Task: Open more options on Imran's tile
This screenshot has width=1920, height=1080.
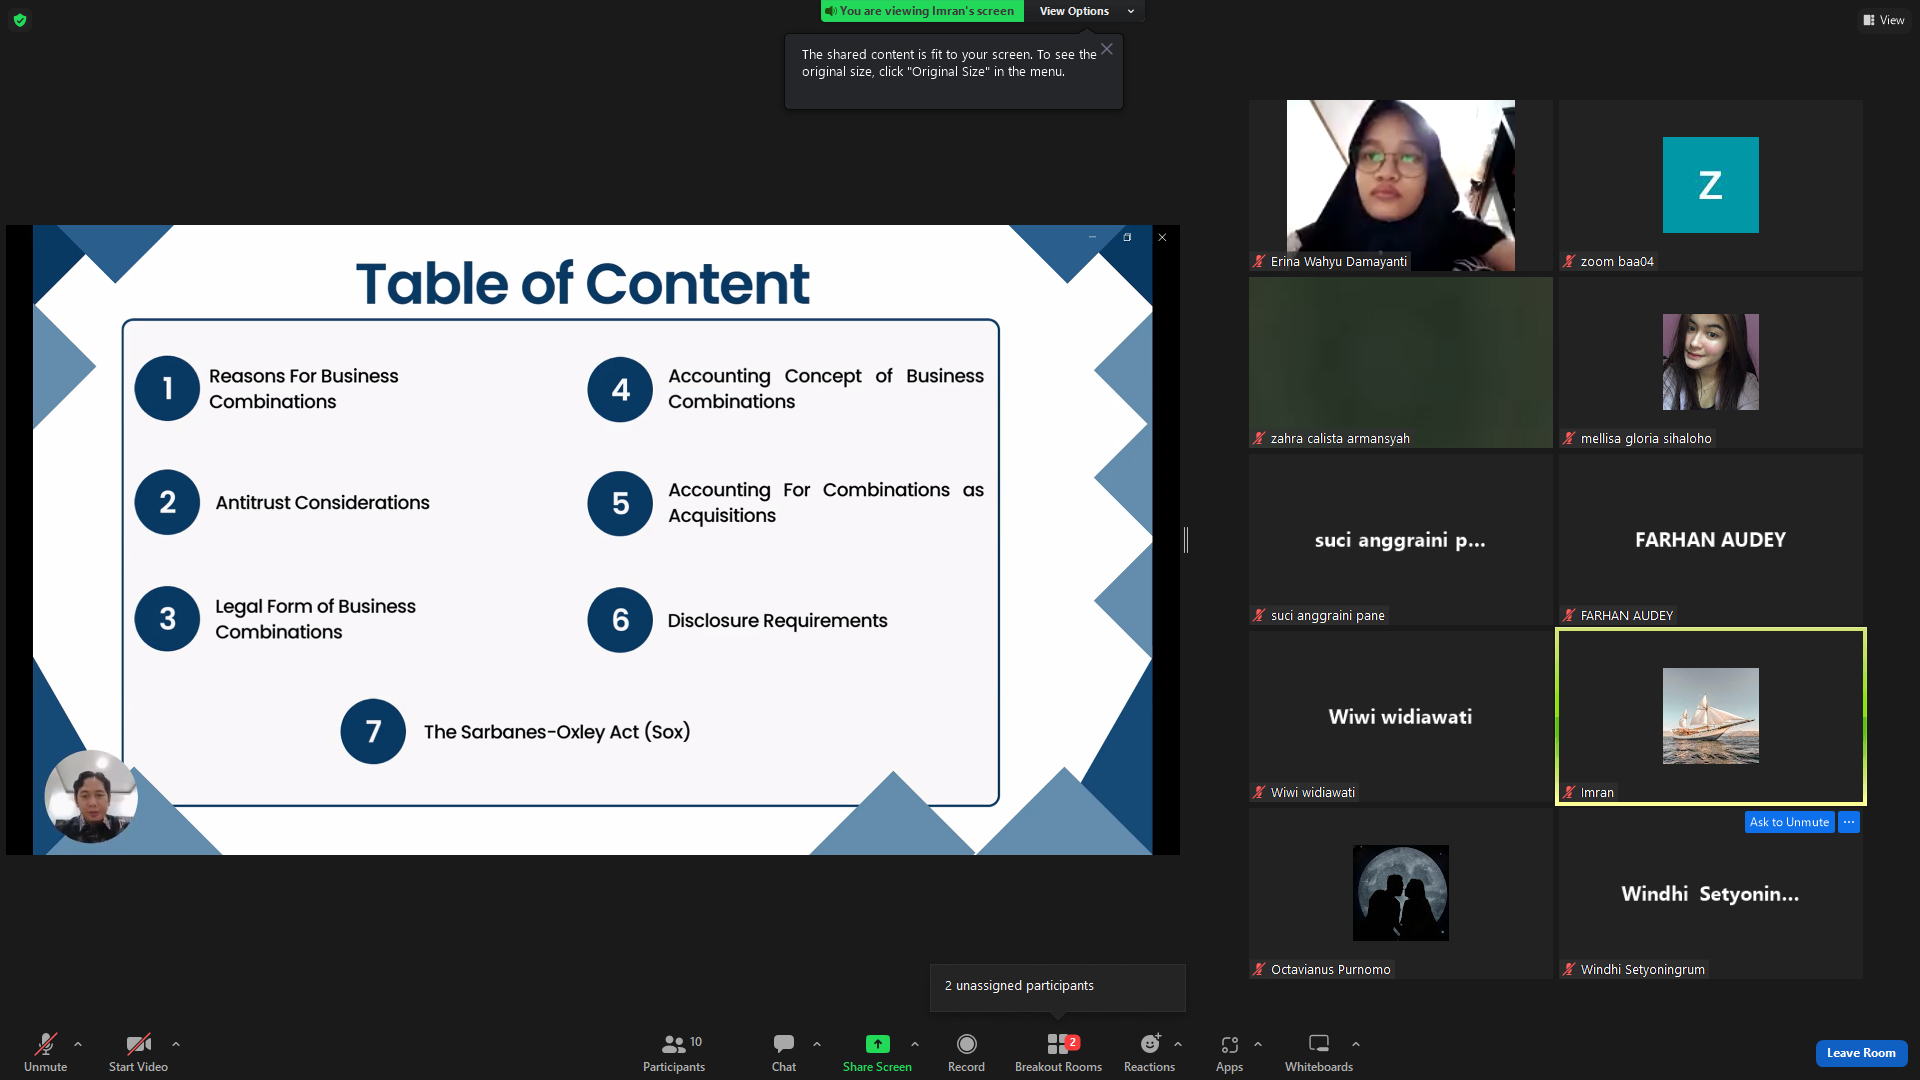Action: click(1849, 822)
